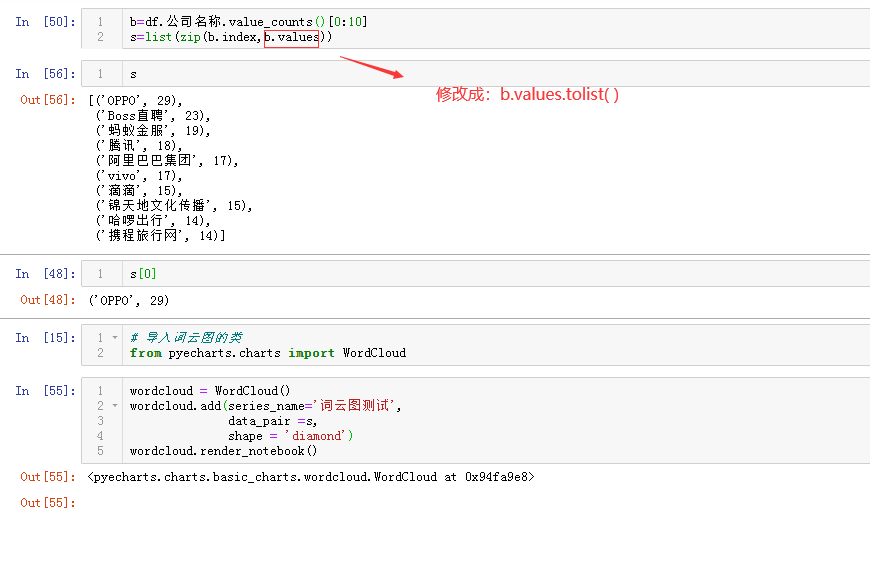Click code cell In [56] containing s
Viewport: 870px width, 580px height.
coord(476,74)
